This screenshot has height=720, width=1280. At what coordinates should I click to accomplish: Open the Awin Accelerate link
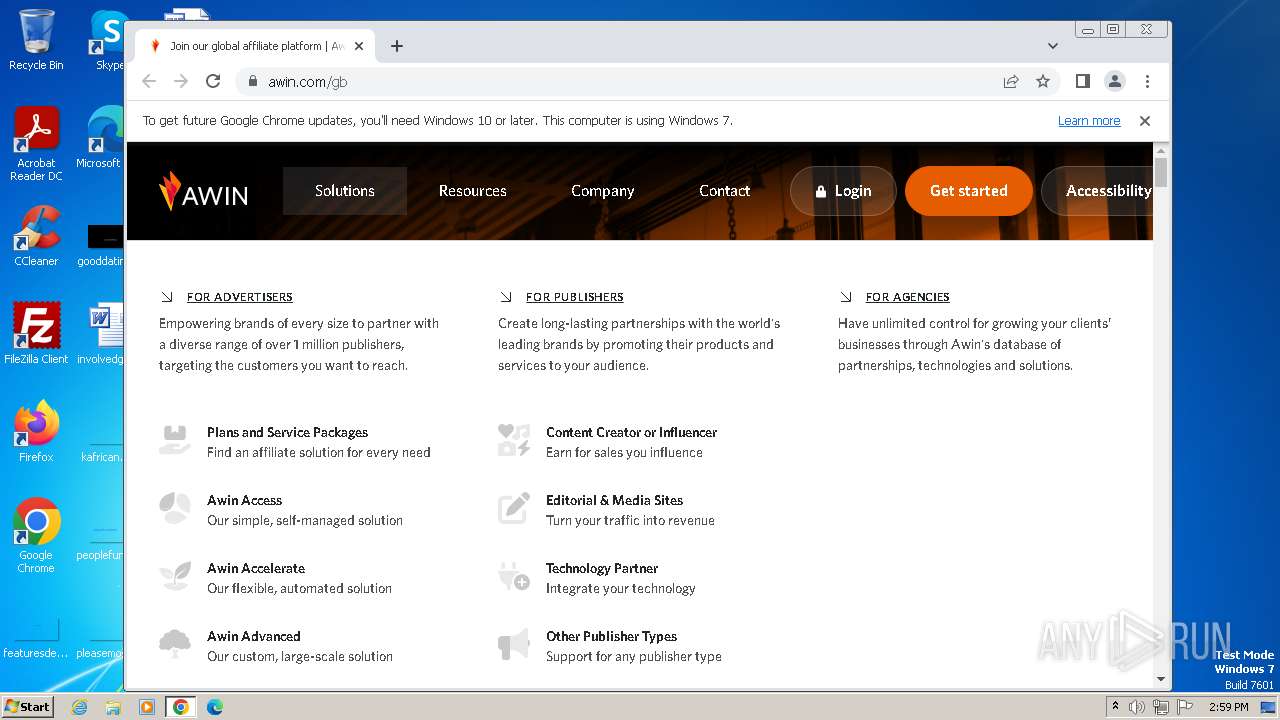256,569
